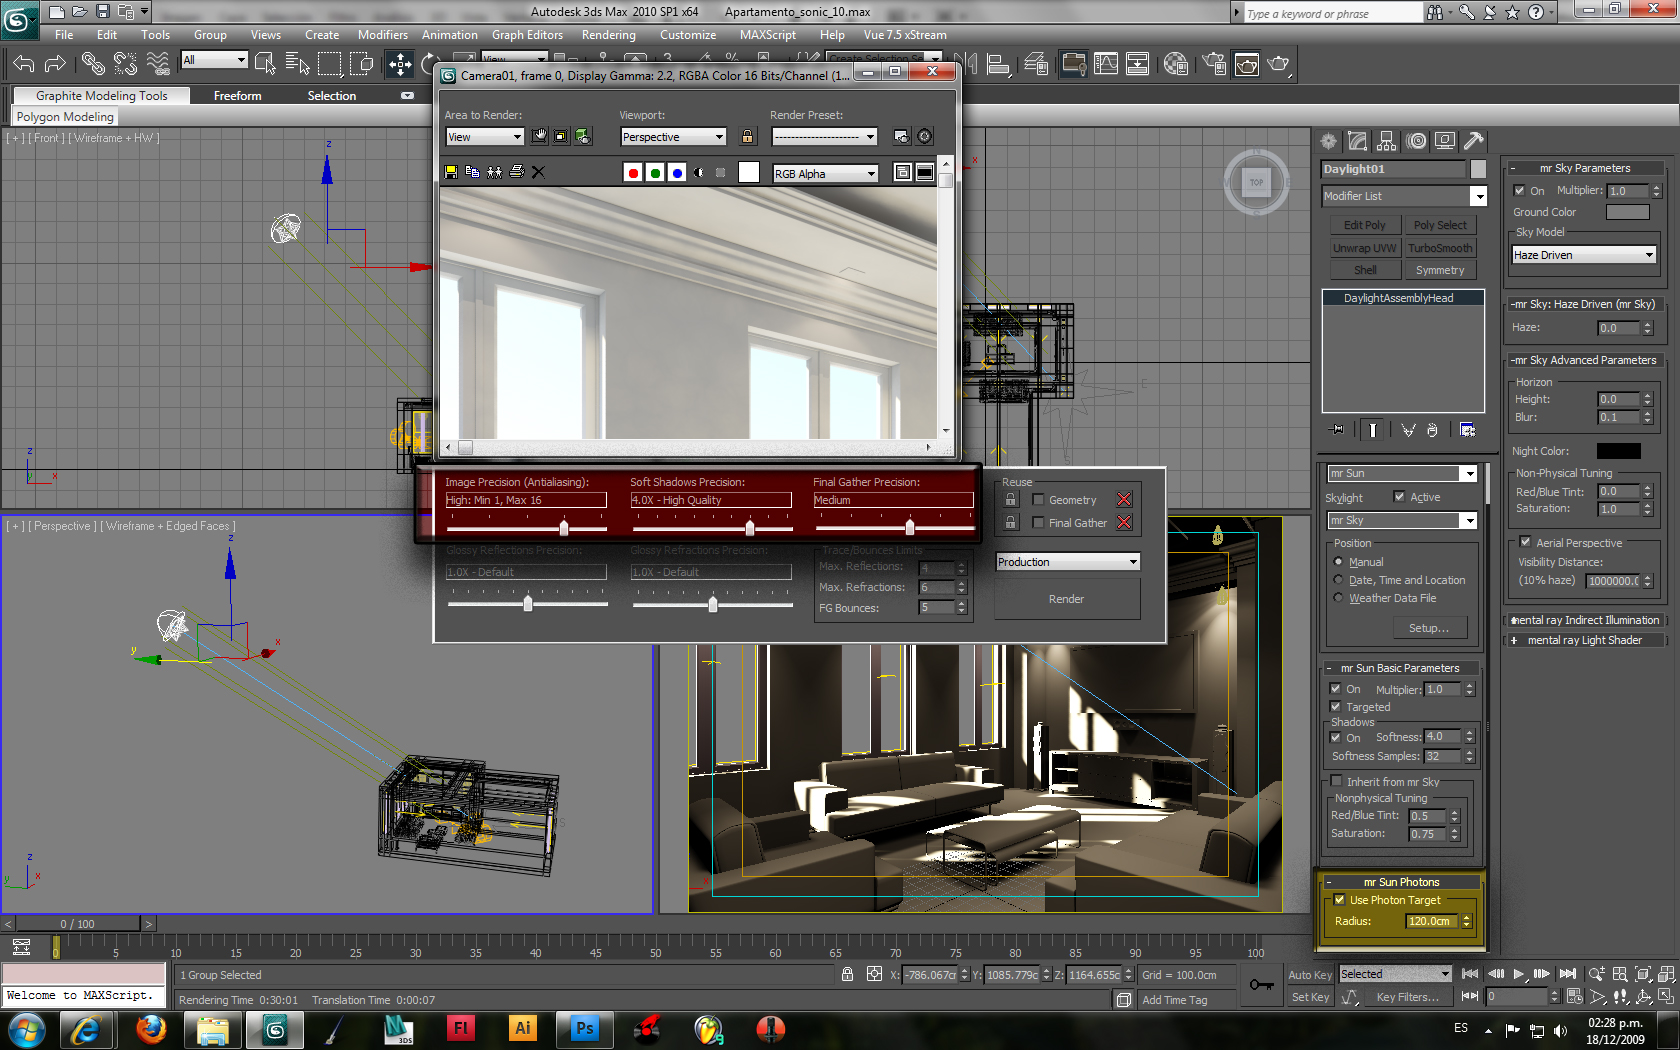This screenshot has height=1050, width=1680.
Task: Click the Undo arrow in main toolbar
Action: [x=23, y=64]
